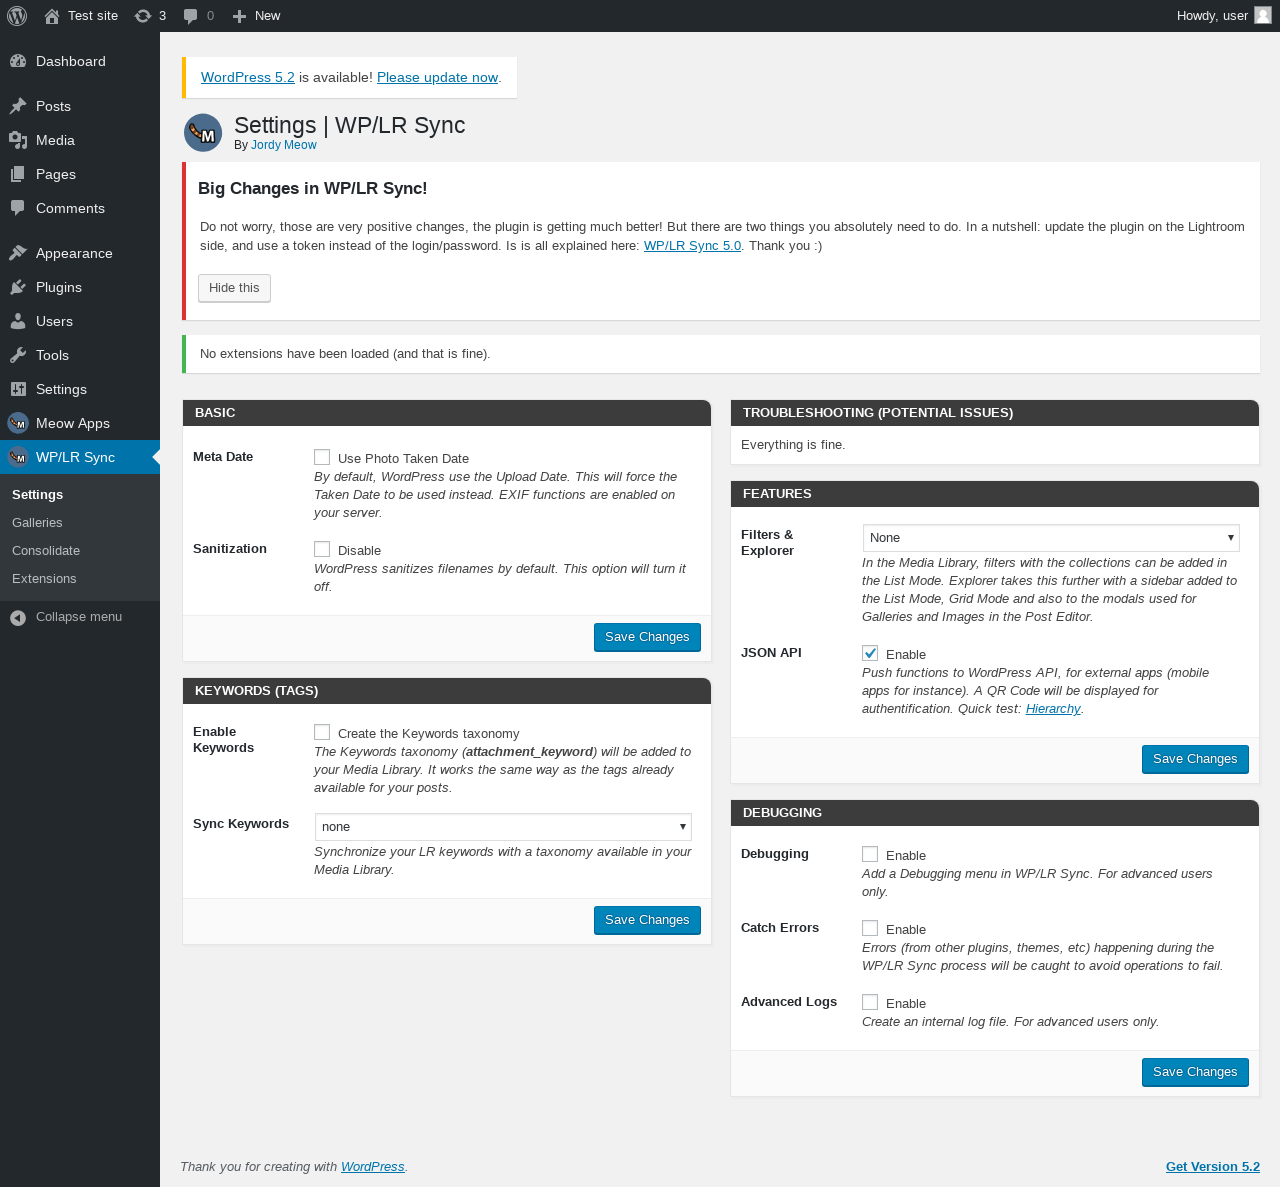The image size is (1280, 1187).
Task: Click the Jordy Meow author link
Action: [x=284, y=145]
